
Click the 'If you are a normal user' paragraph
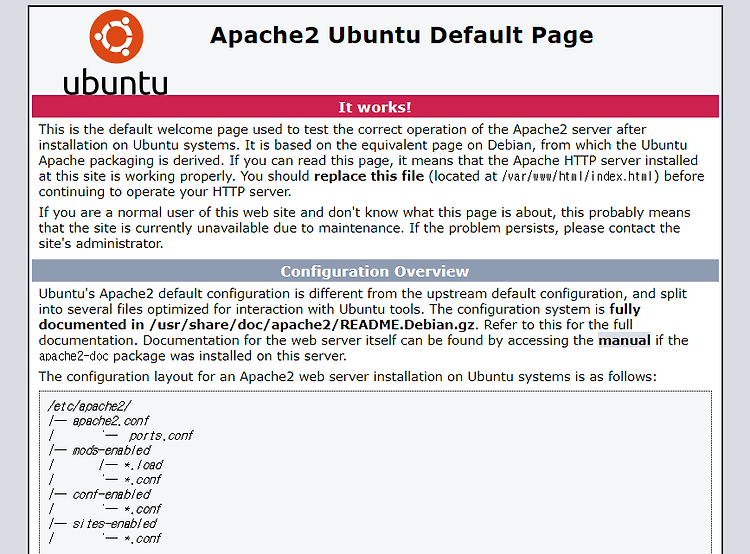(364, 228)
